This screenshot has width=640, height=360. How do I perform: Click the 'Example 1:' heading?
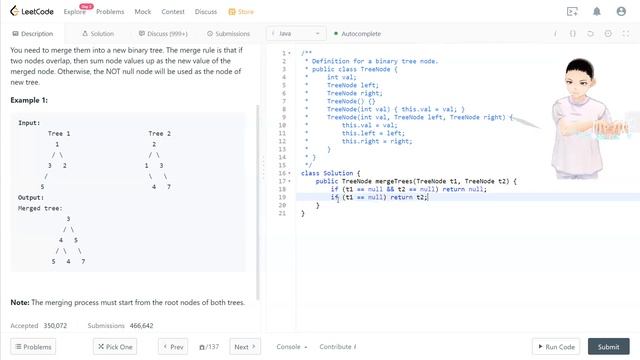(29, 100)
